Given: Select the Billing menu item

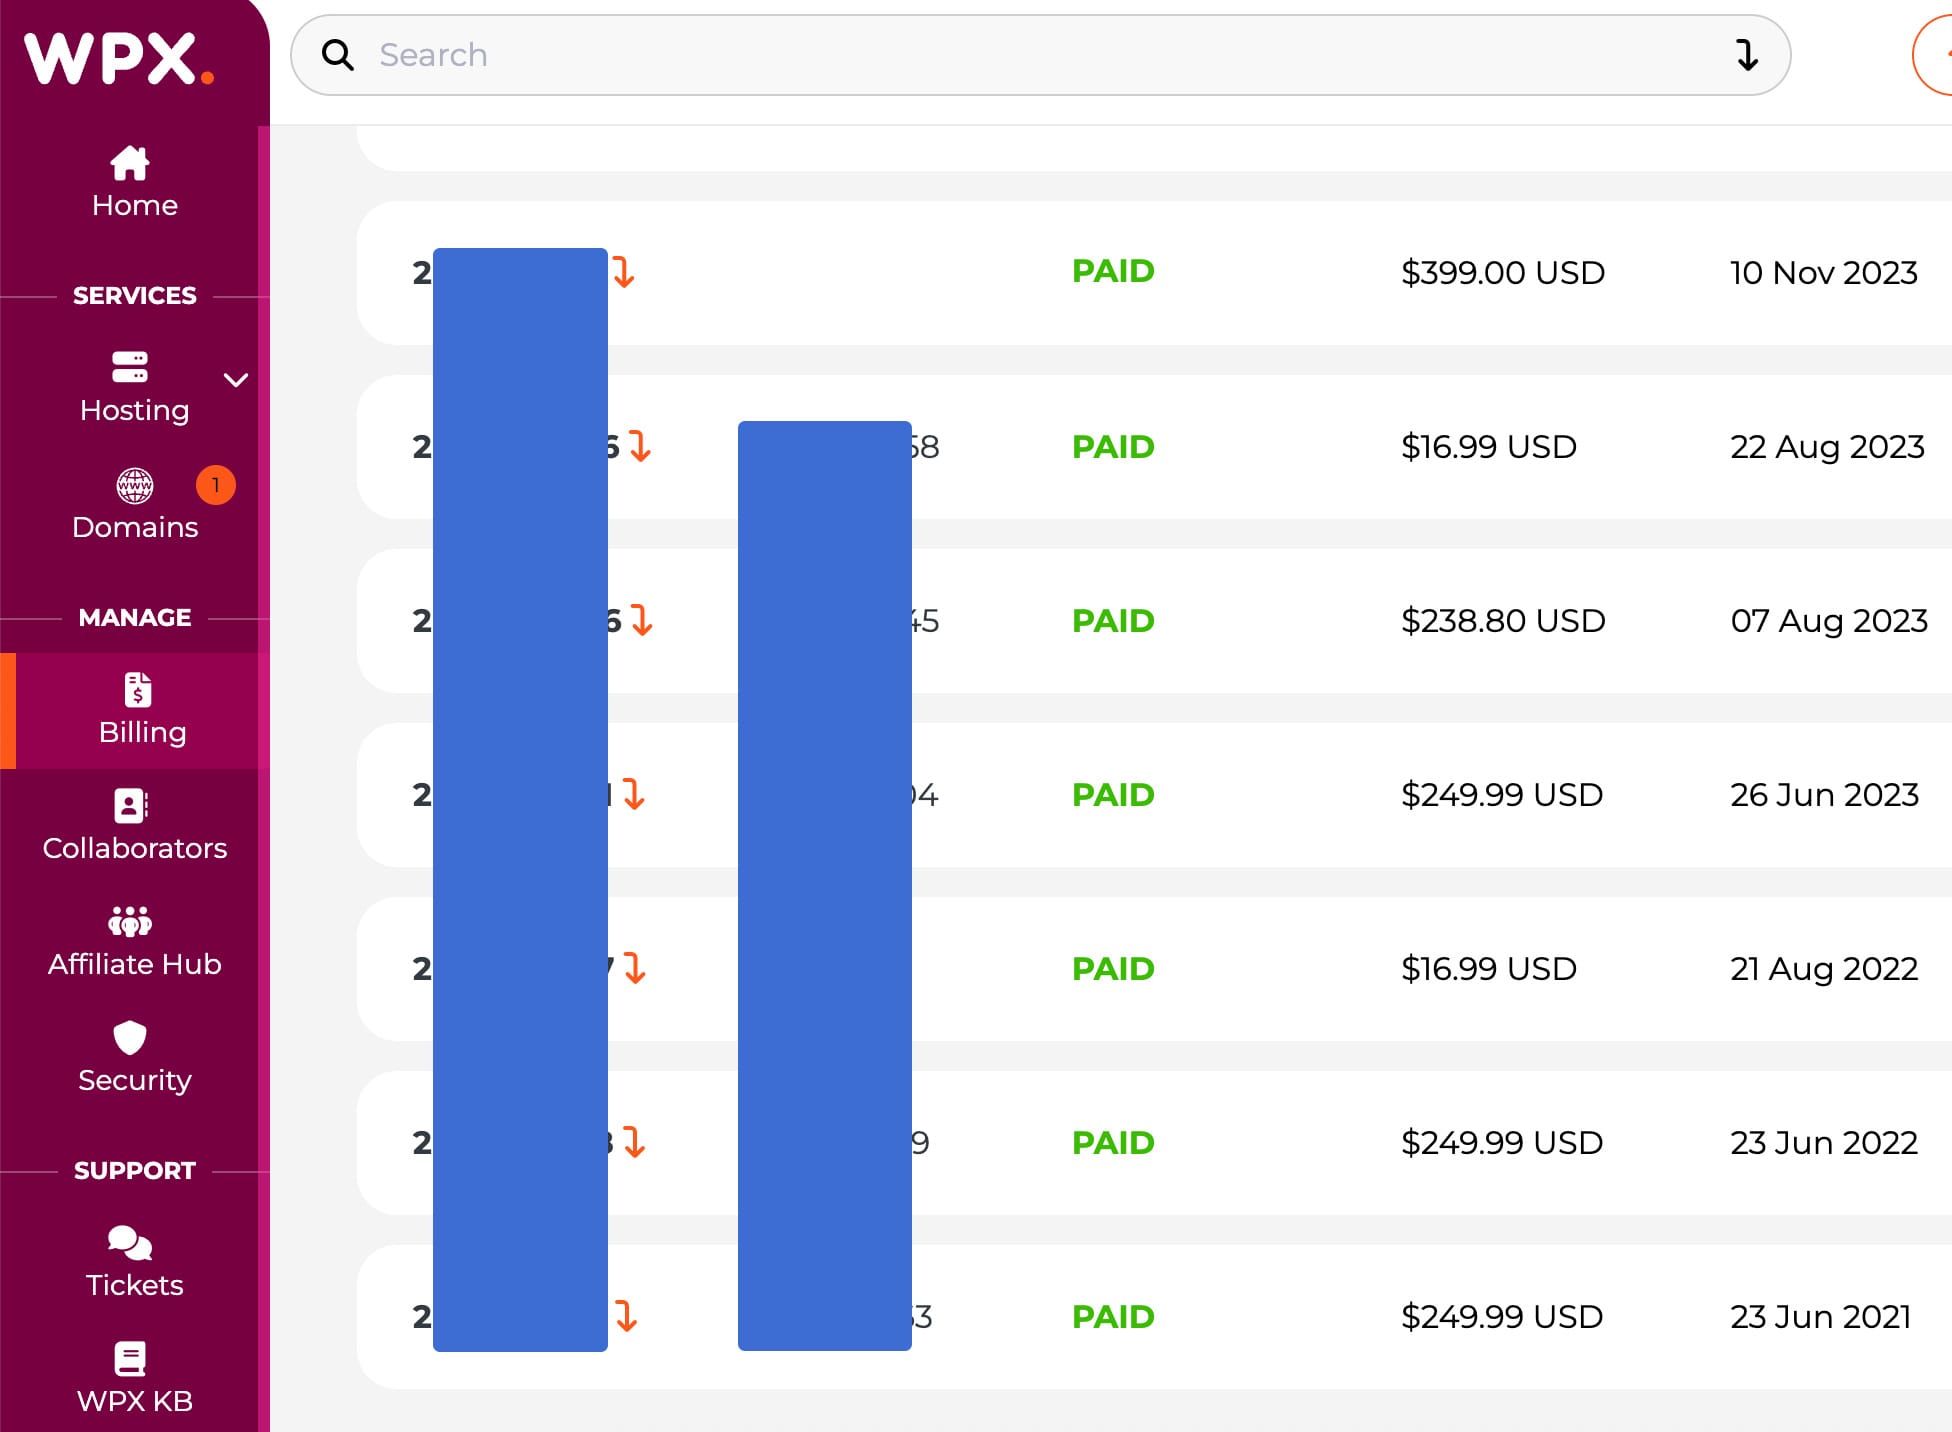Looking at the screenshot, I should 141,710.
